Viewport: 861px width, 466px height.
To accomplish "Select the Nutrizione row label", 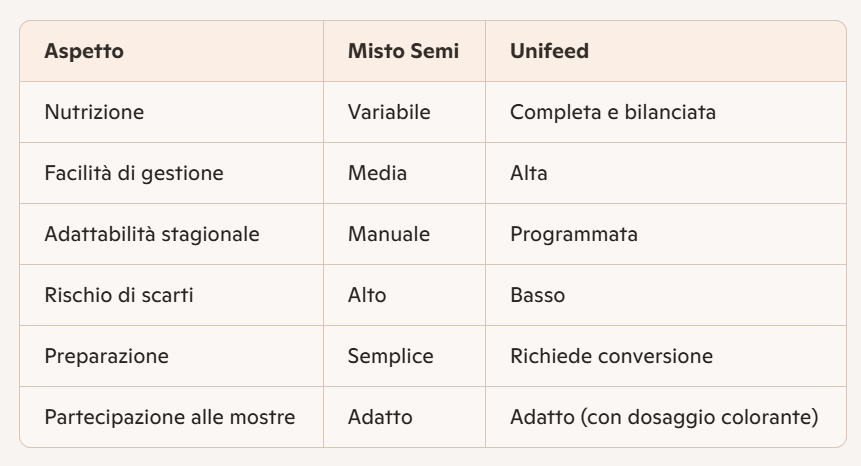I will click(x=94, y=112).
